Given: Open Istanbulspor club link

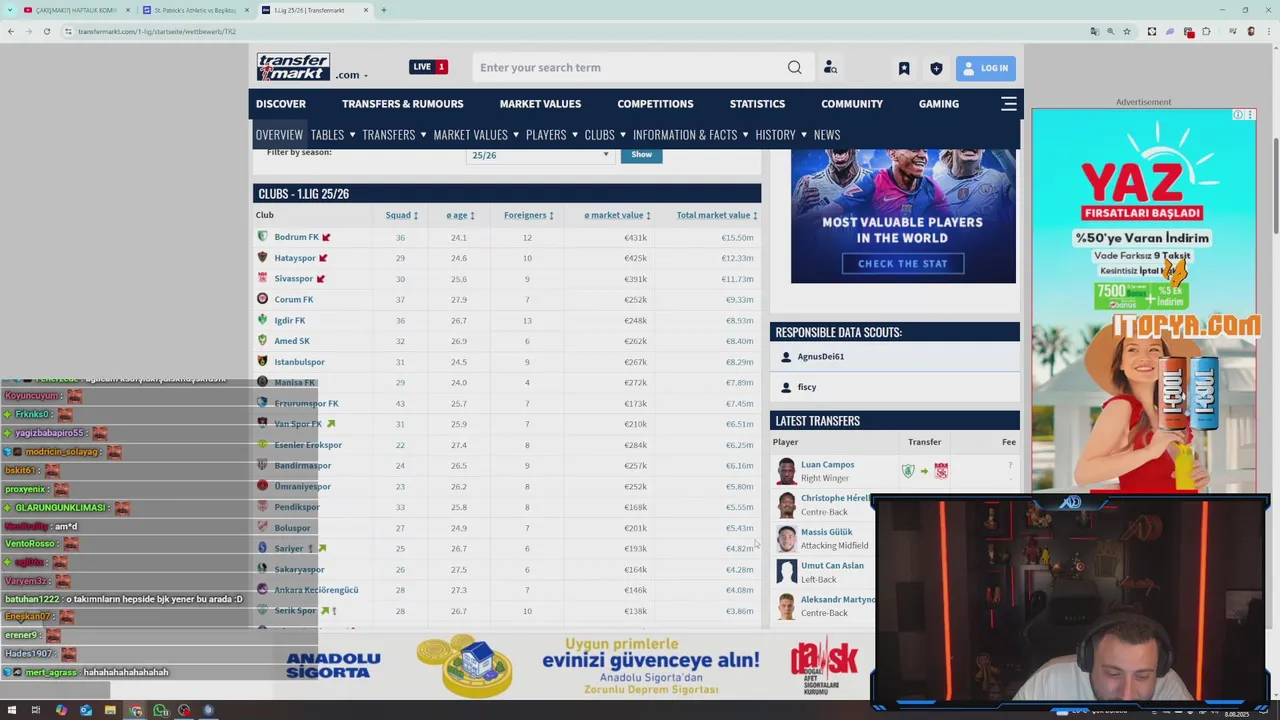Looking at the screenshot, I should point(299,362).
